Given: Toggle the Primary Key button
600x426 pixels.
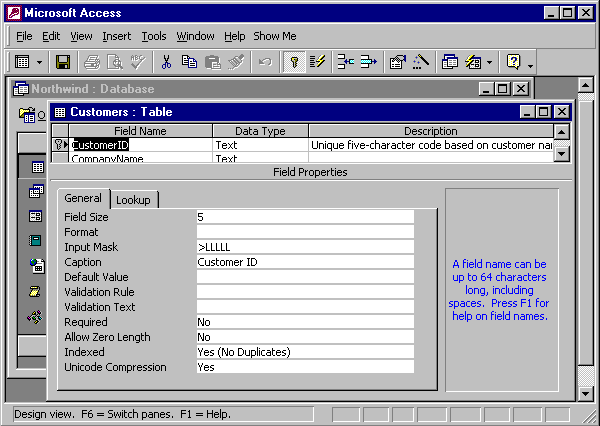Looking at the screenshot, I should tap(294, 62).
